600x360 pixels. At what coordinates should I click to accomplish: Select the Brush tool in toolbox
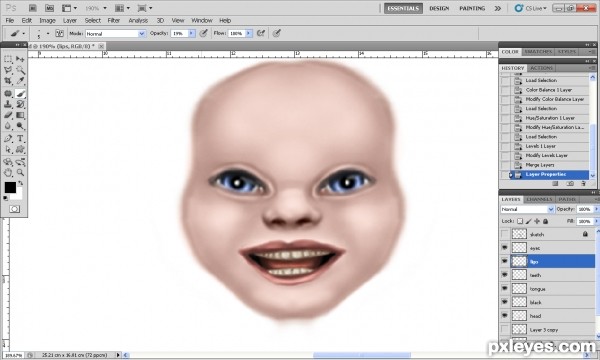20,93
